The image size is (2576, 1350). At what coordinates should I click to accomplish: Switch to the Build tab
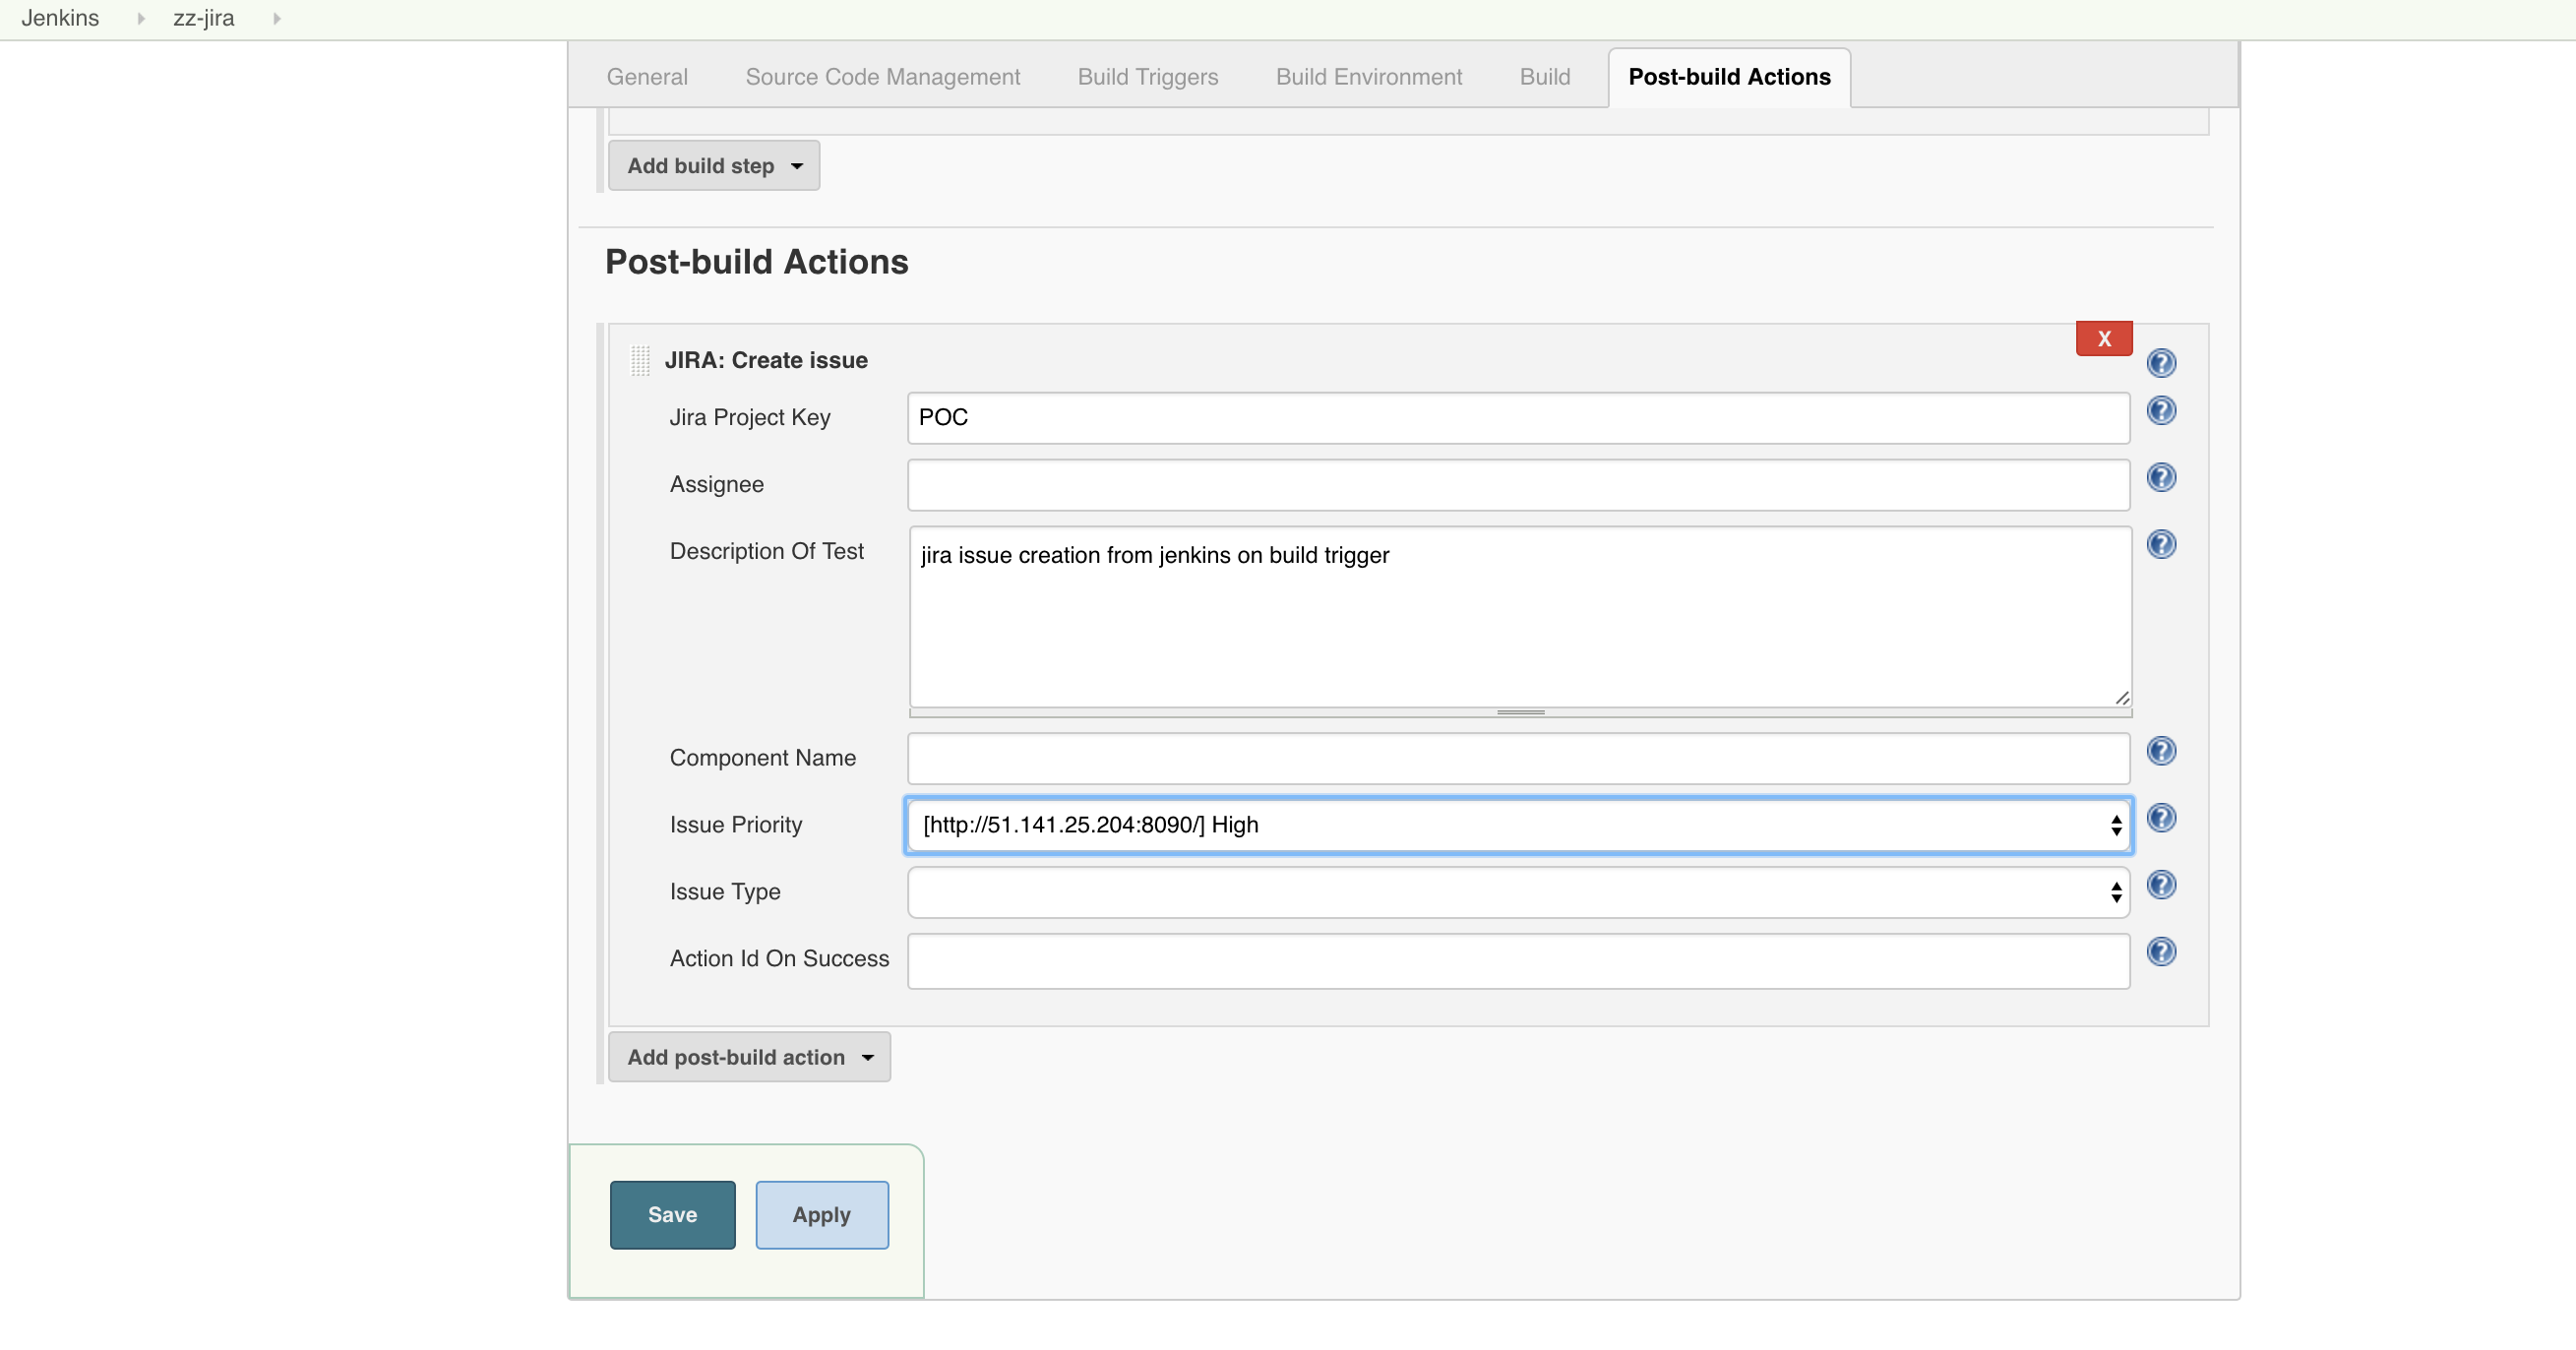point(1544,77)
